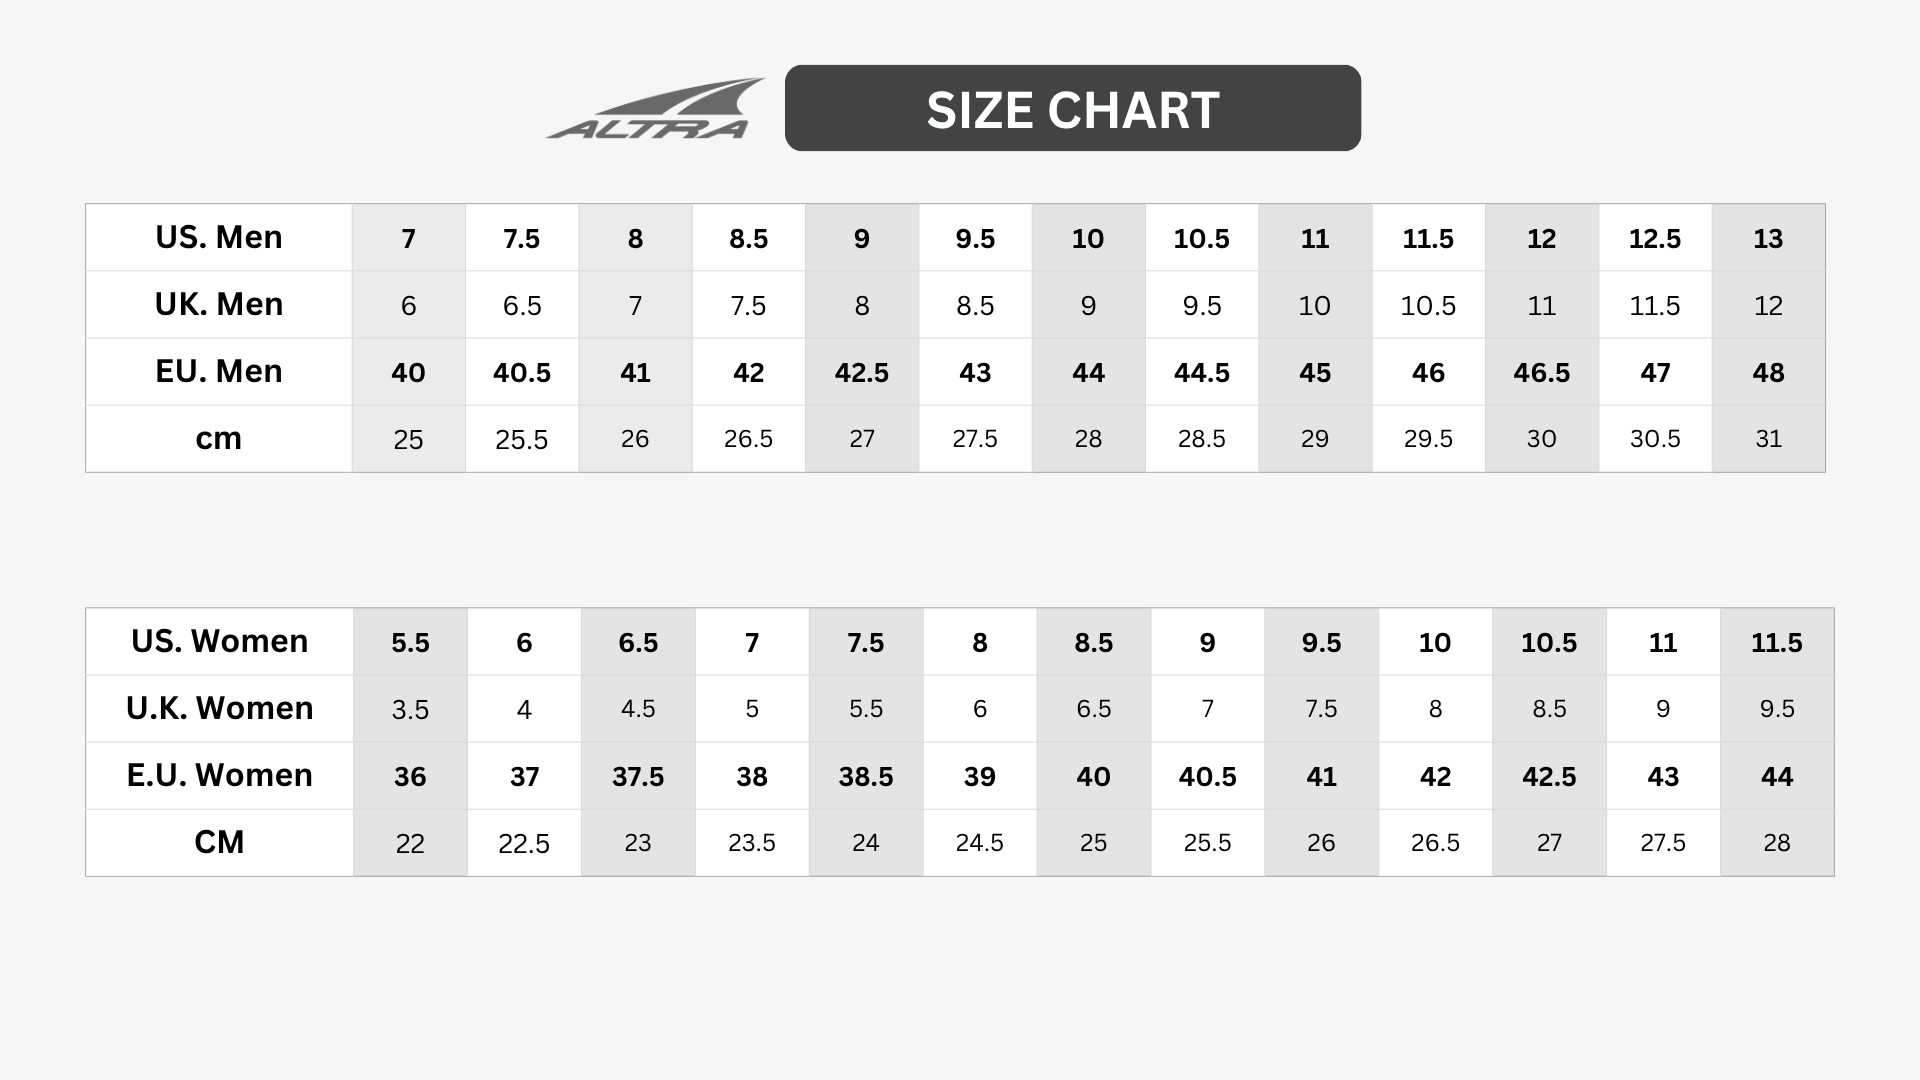This screenshot has height=1080, width=1920.
Task: Click the US. Women row label
Action: coord(219,642)
